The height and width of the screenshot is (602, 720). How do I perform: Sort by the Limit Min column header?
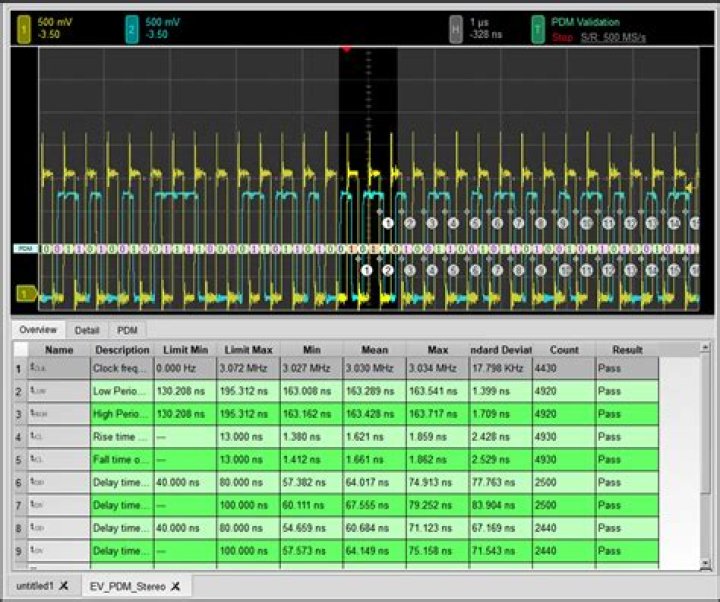coord(186,350)
